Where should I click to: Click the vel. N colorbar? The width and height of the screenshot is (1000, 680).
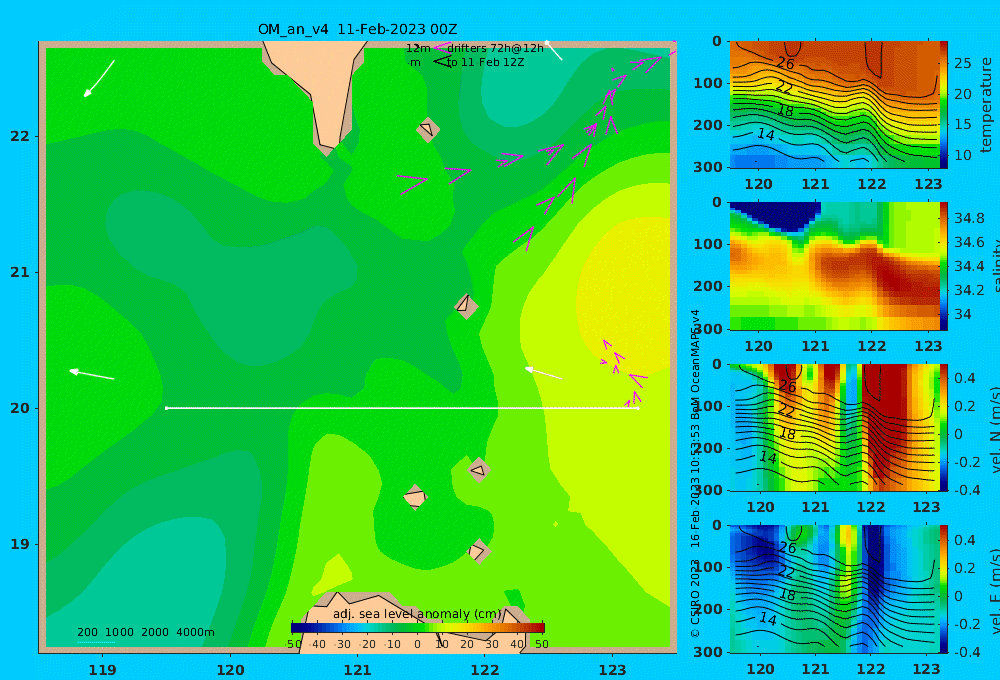pos(944,427)
